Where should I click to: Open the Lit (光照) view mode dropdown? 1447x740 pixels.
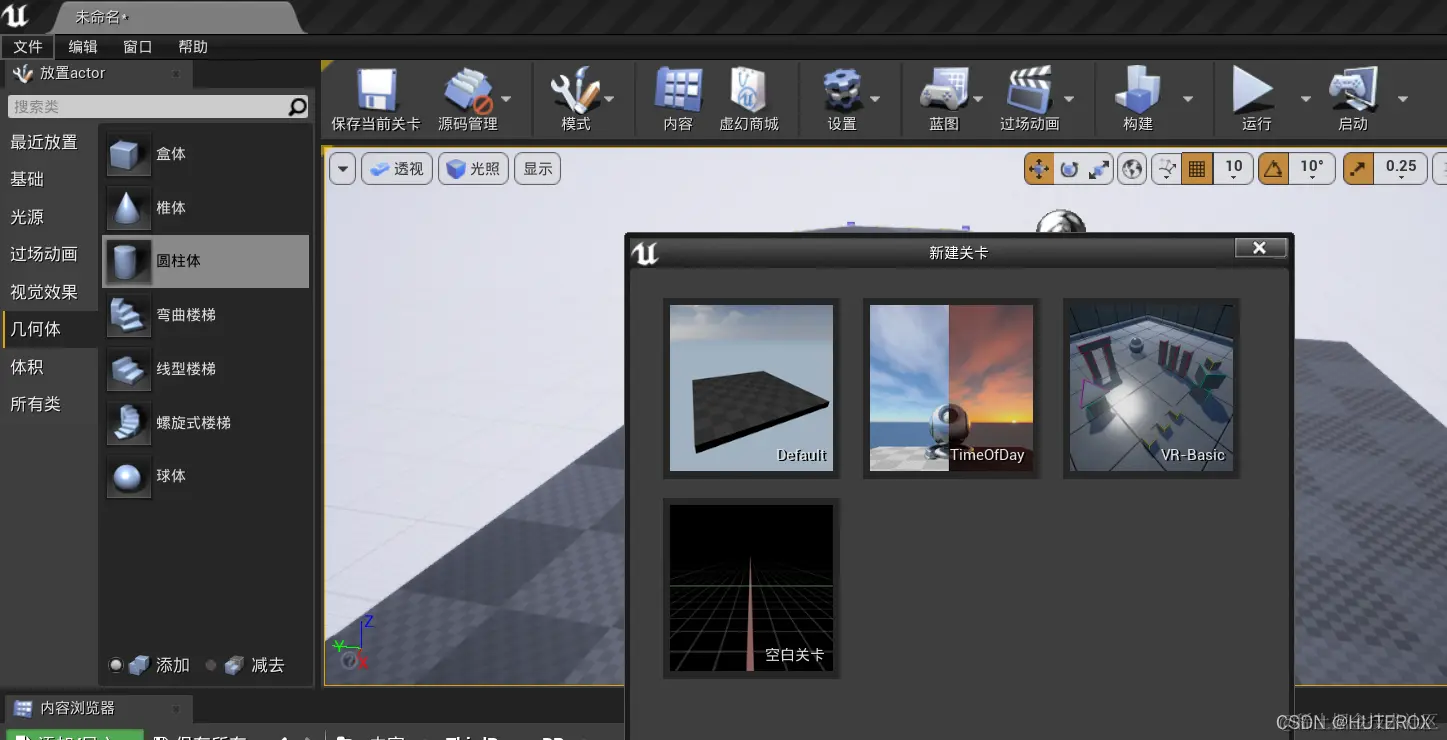coord(474,169)
